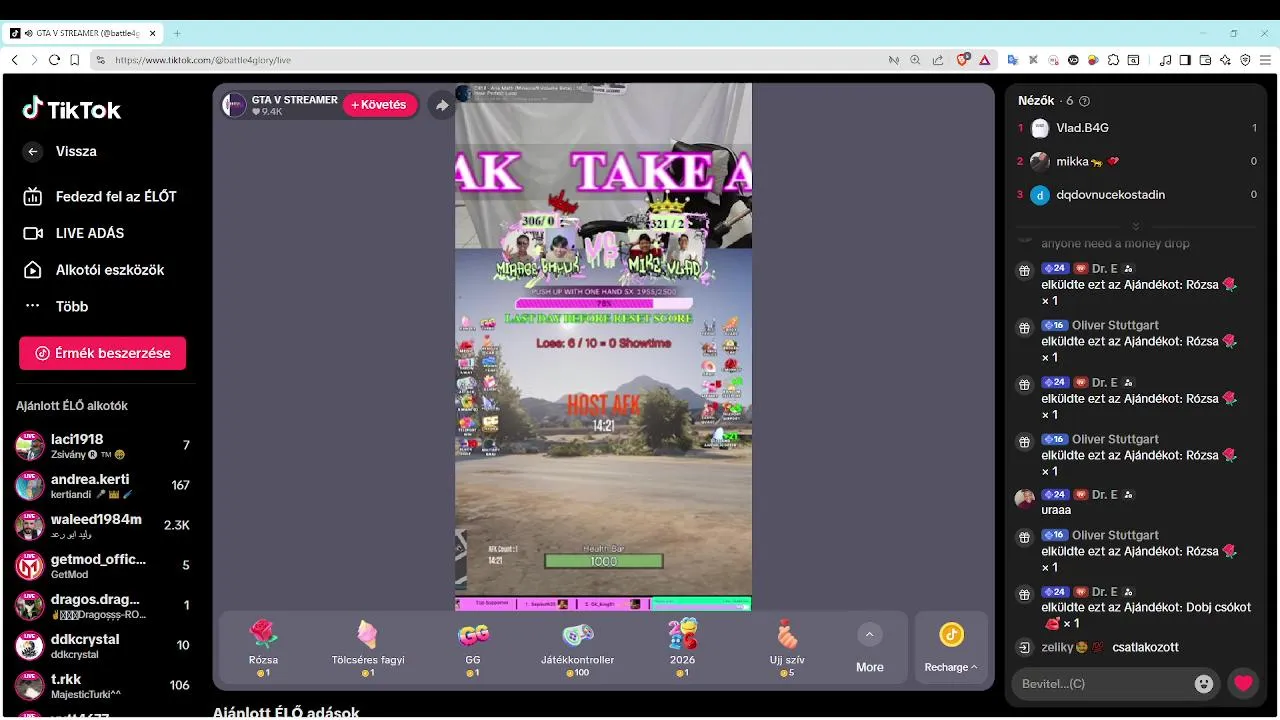Toggle the browser sidebar panel
This screenshot has height=720, width=1280.
coord(1185,60)
